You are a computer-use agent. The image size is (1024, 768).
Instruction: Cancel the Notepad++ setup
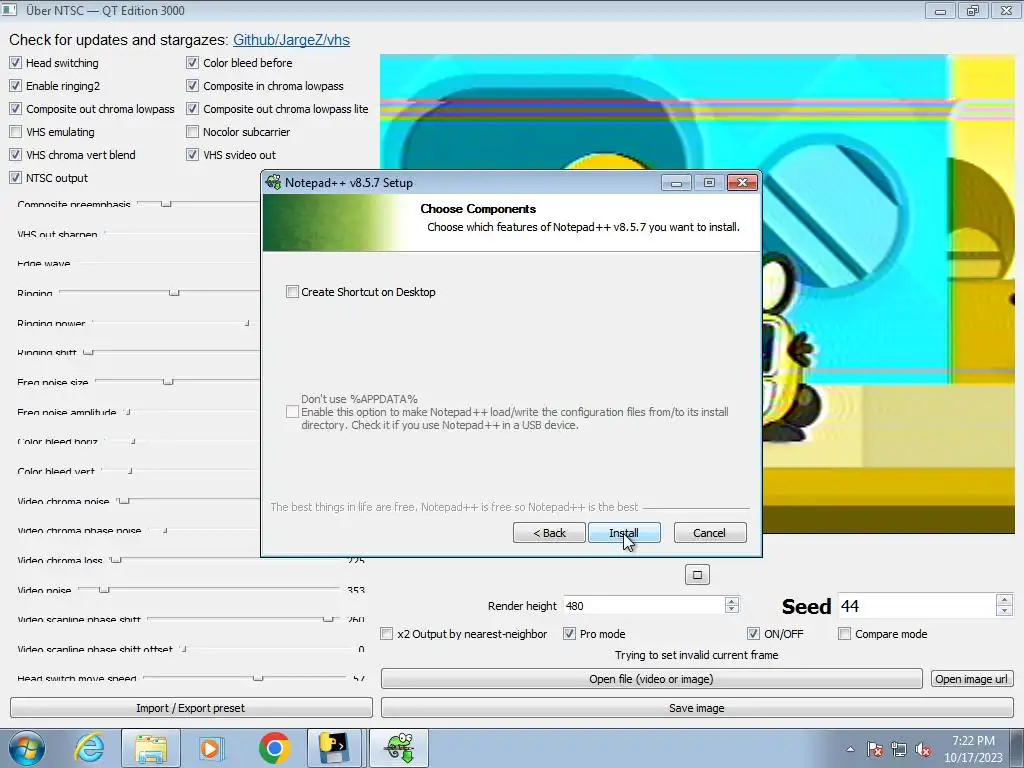710,533
